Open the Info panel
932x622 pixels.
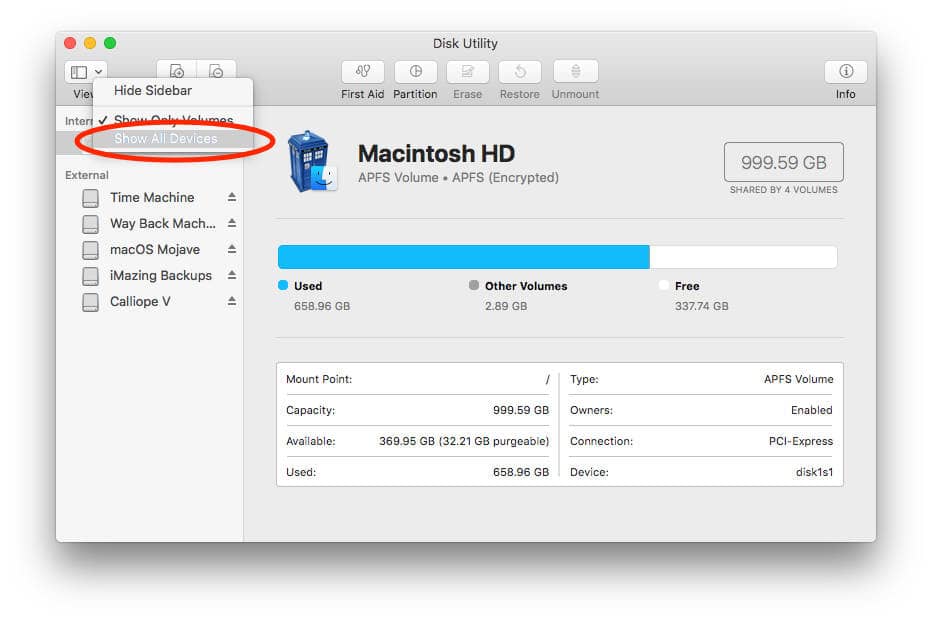[x=845, y=72]
